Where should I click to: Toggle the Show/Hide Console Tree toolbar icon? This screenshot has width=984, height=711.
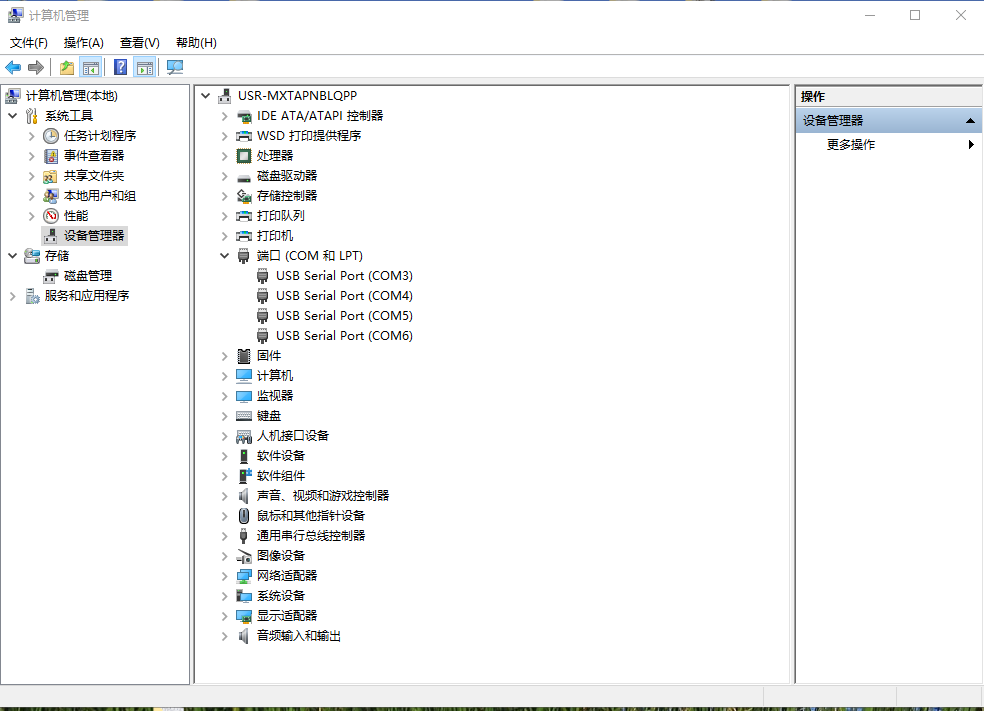tap(91, 67)
